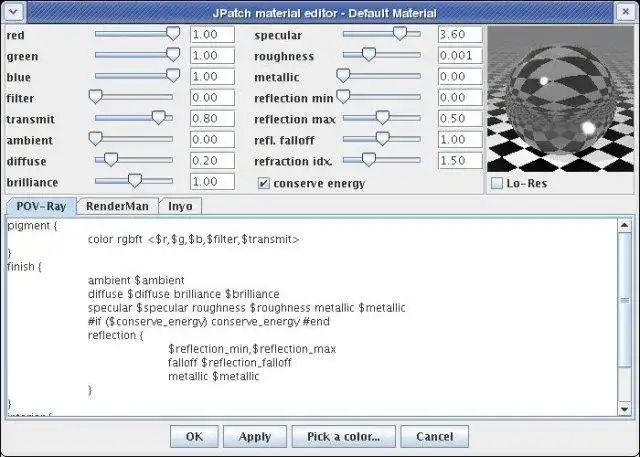640x457 pixels.
Task: Click the specular slider handle
Action: click(x=400, y=33)
